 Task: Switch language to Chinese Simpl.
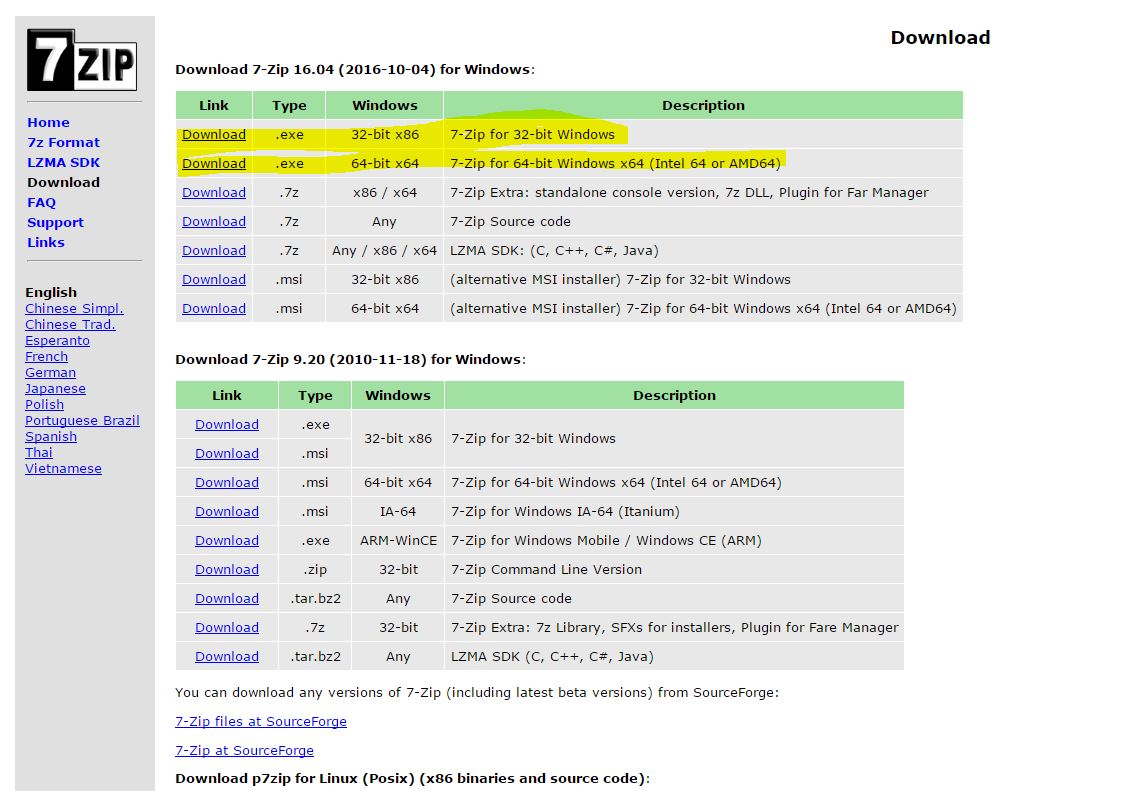(x=75, y=309)
